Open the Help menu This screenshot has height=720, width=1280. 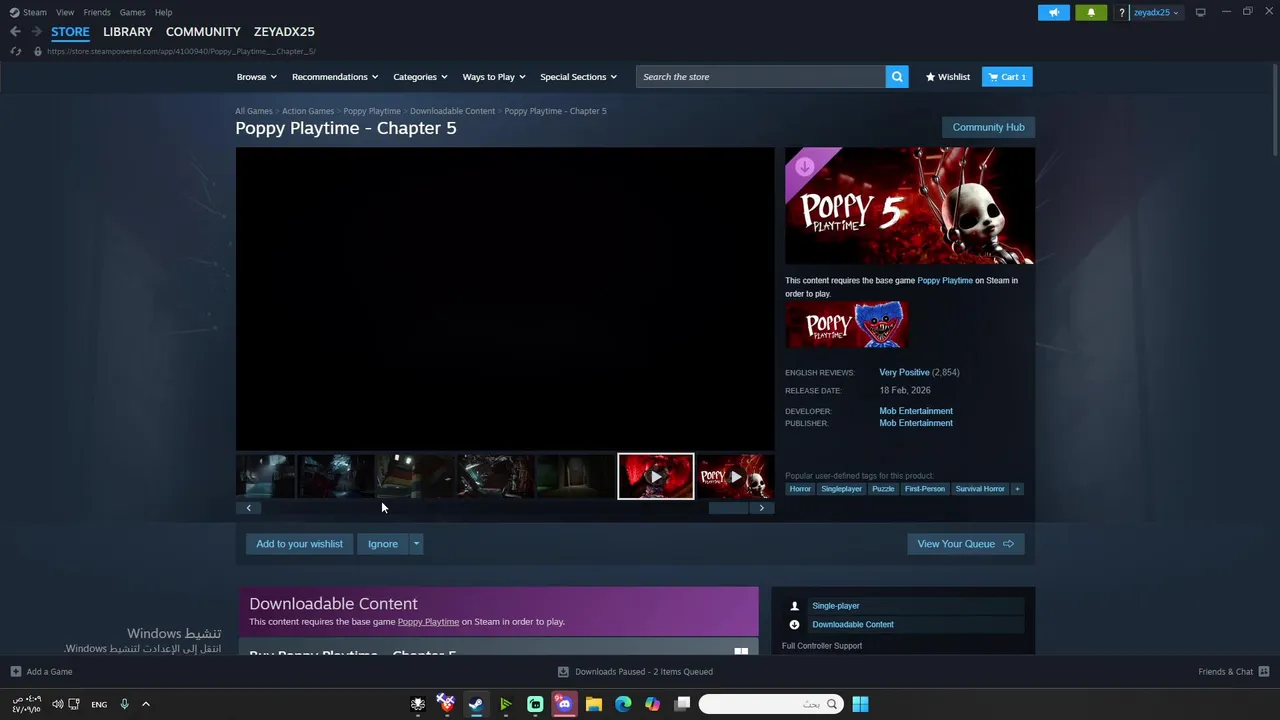point(163,12)
